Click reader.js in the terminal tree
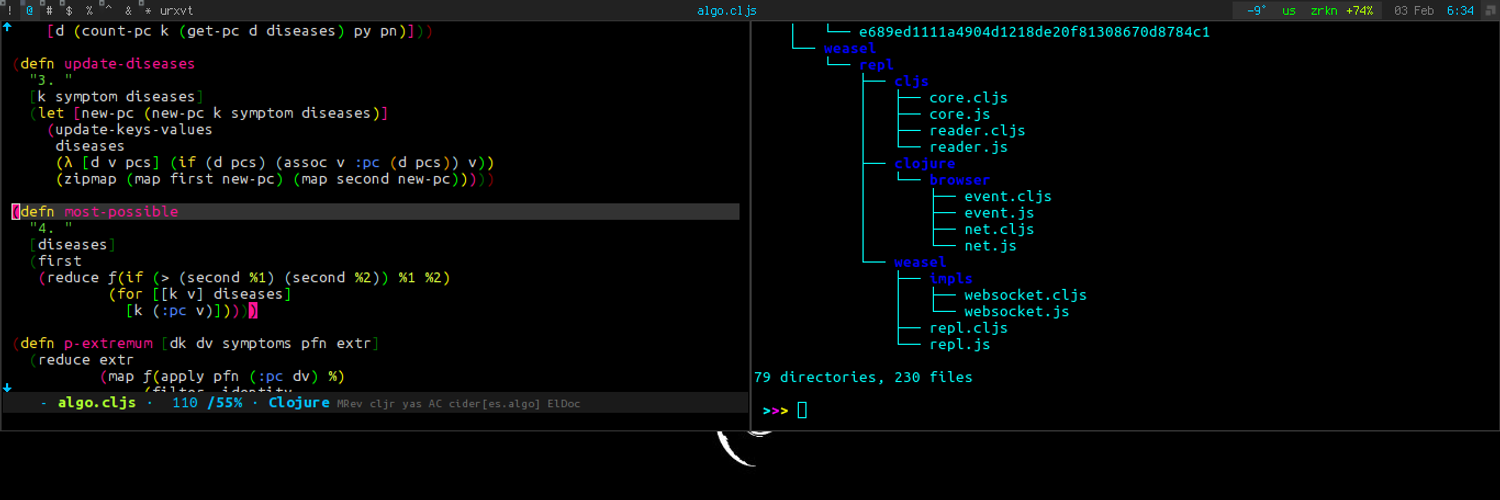This screenshot has width=1500, height=500. (x=968, y=147)
